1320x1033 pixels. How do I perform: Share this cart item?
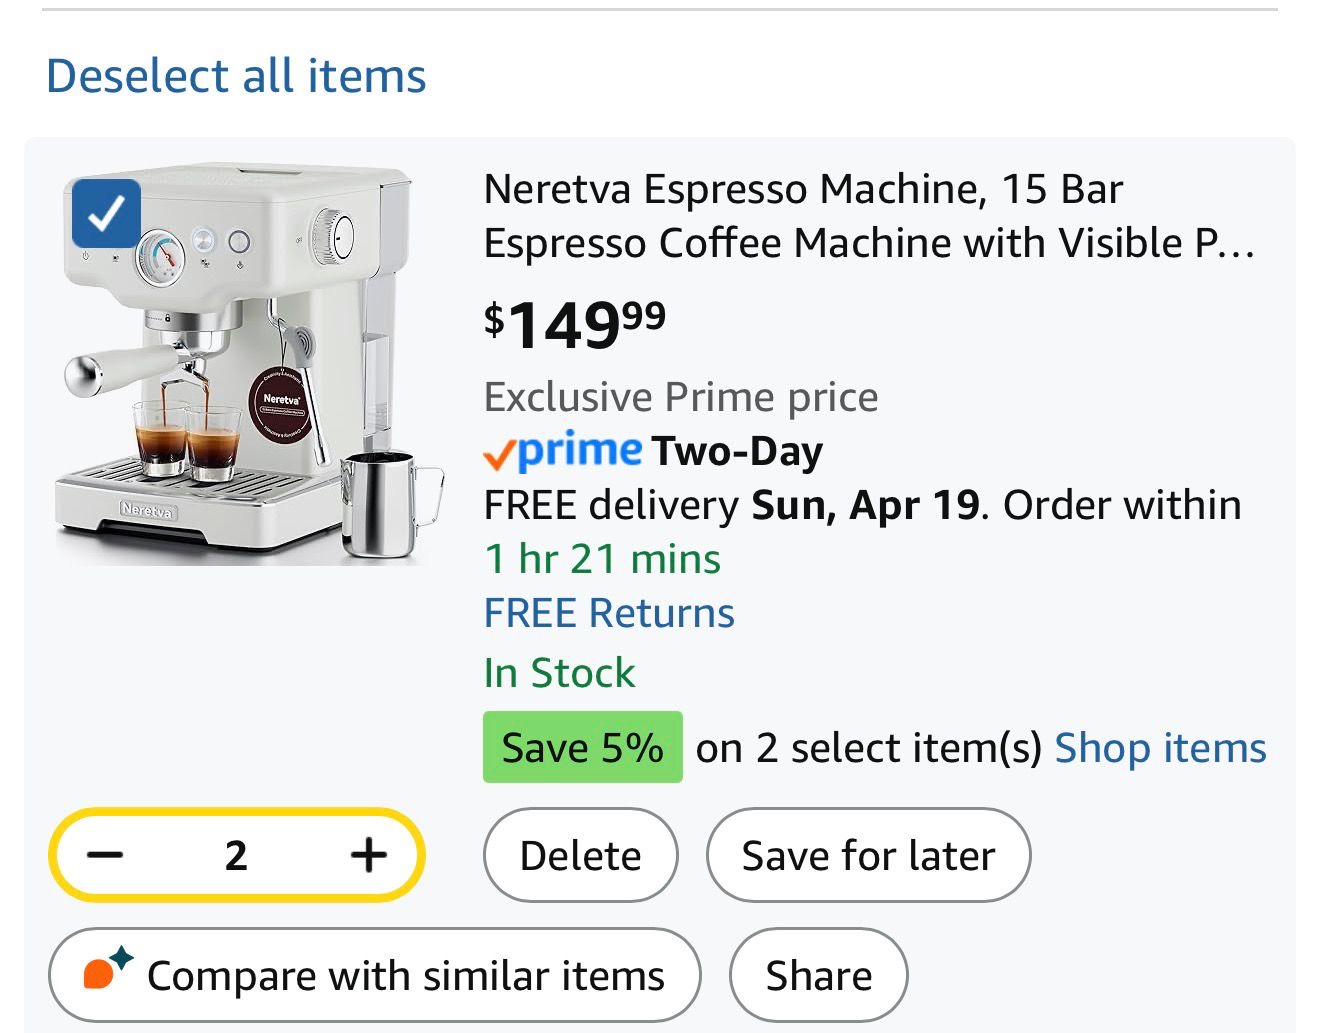click(818, 975)
